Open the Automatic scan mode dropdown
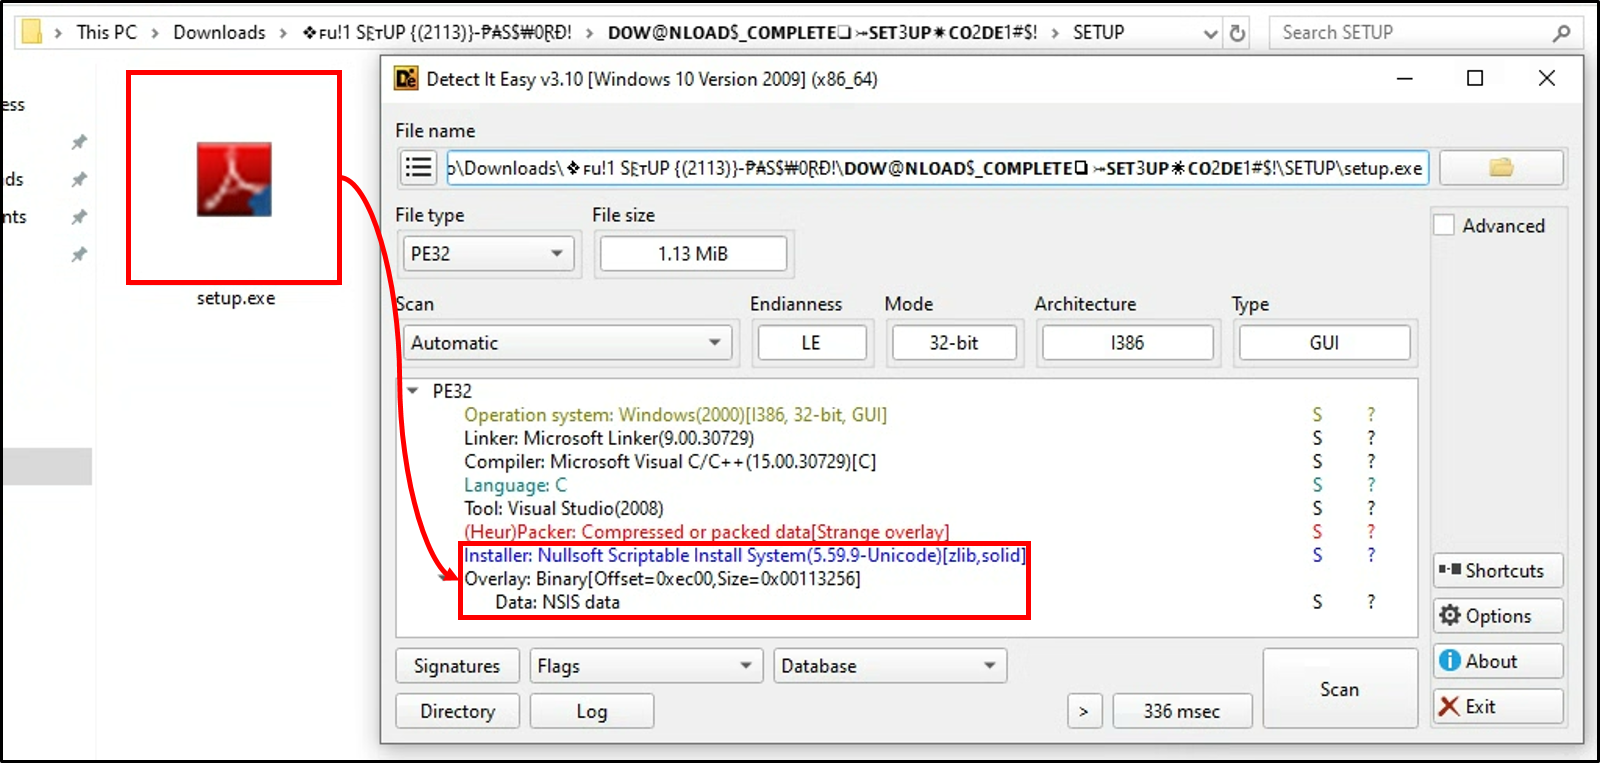Viewport: 1600px width, 763px height. tap(566, 343)
